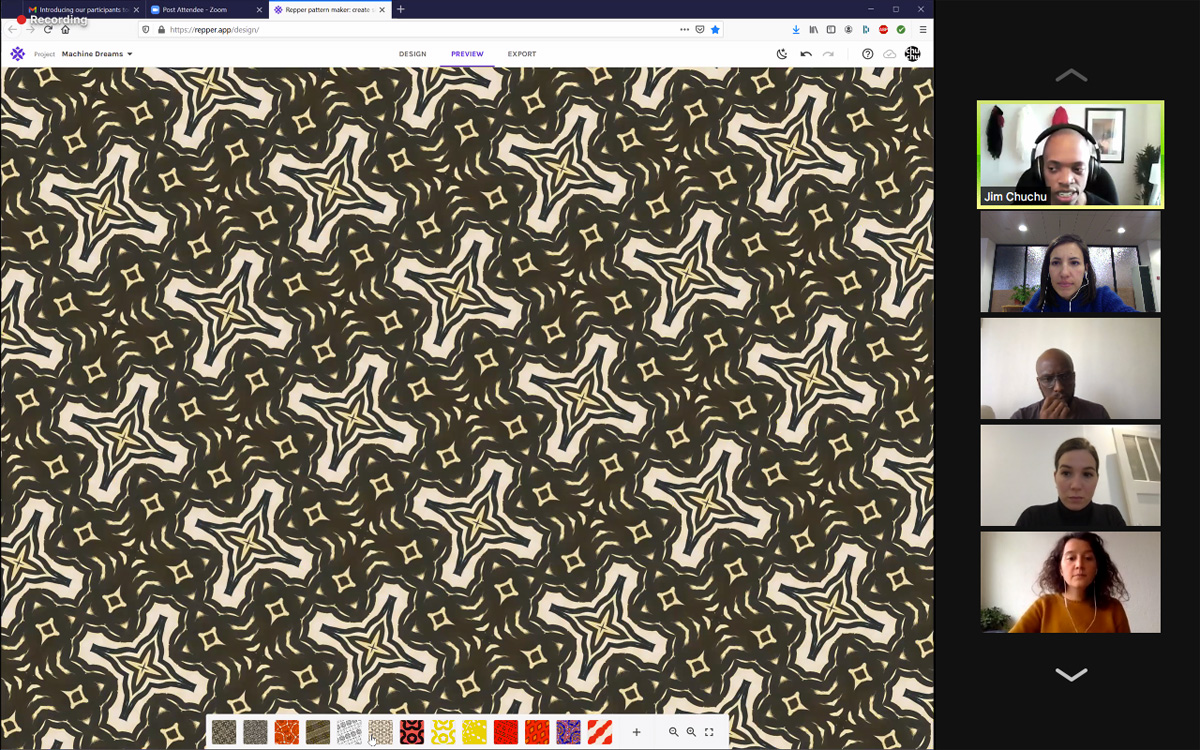The width and height of the screenshot is (1200, 750).
Task: Undo the last pattern change
Action: tap(806, 54)
